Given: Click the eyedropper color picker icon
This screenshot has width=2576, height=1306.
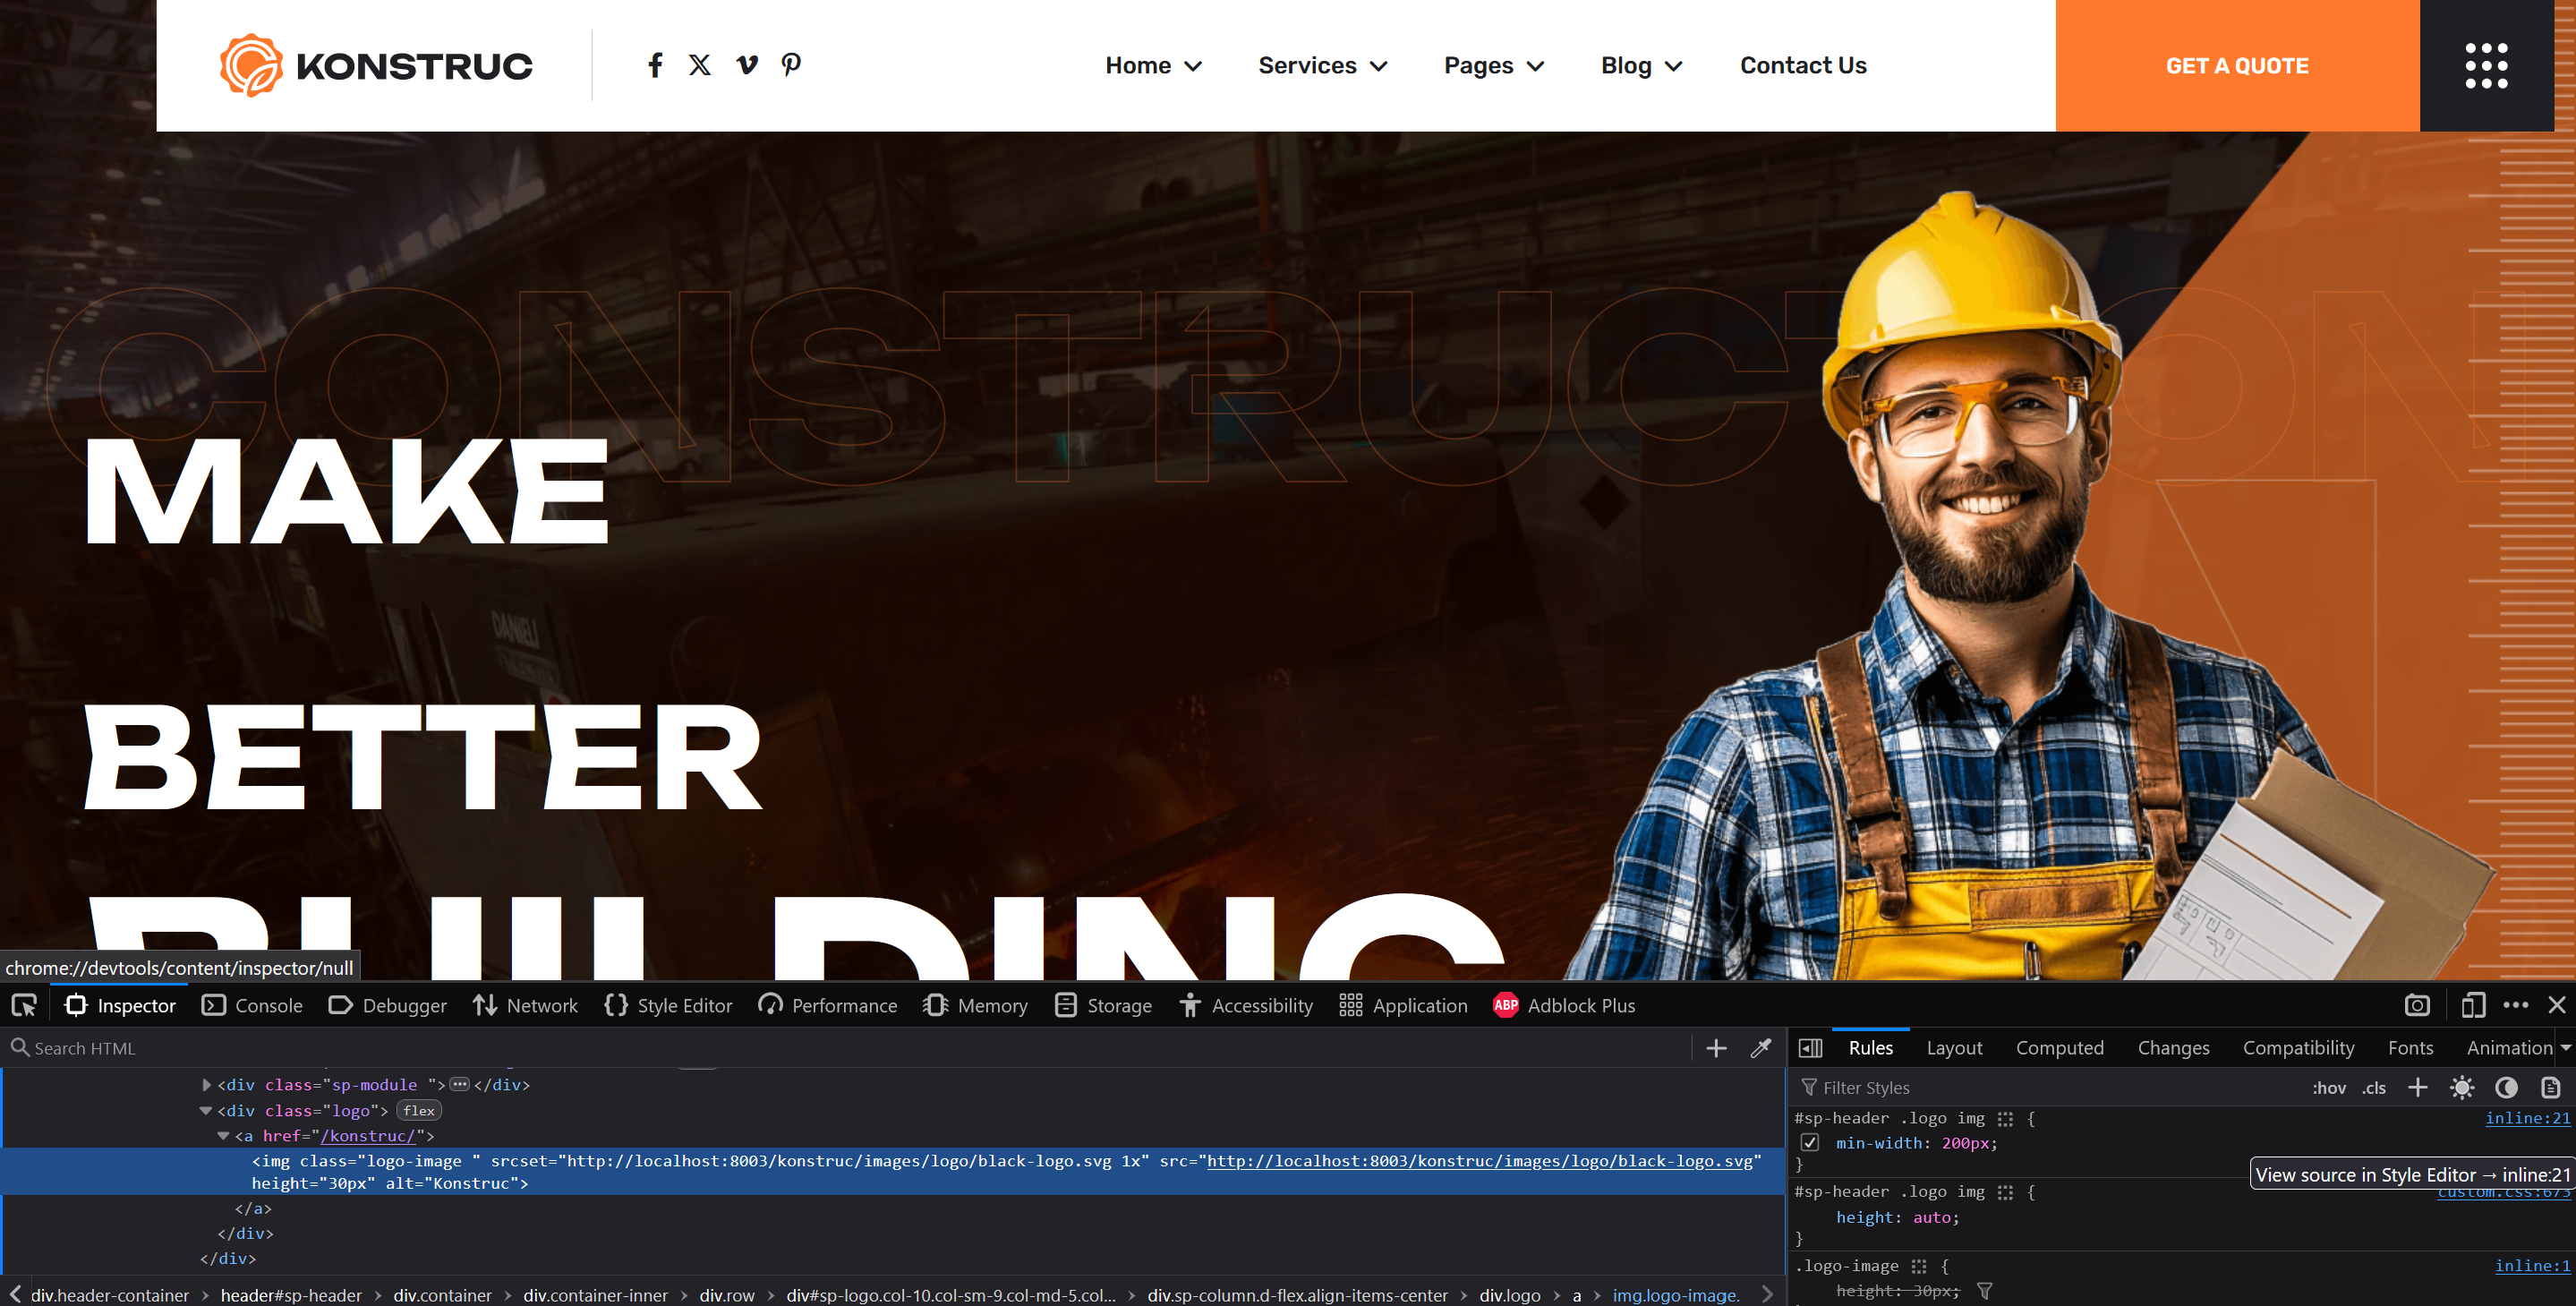Looking at the screenshot, I should (x=1760, y=1048).
